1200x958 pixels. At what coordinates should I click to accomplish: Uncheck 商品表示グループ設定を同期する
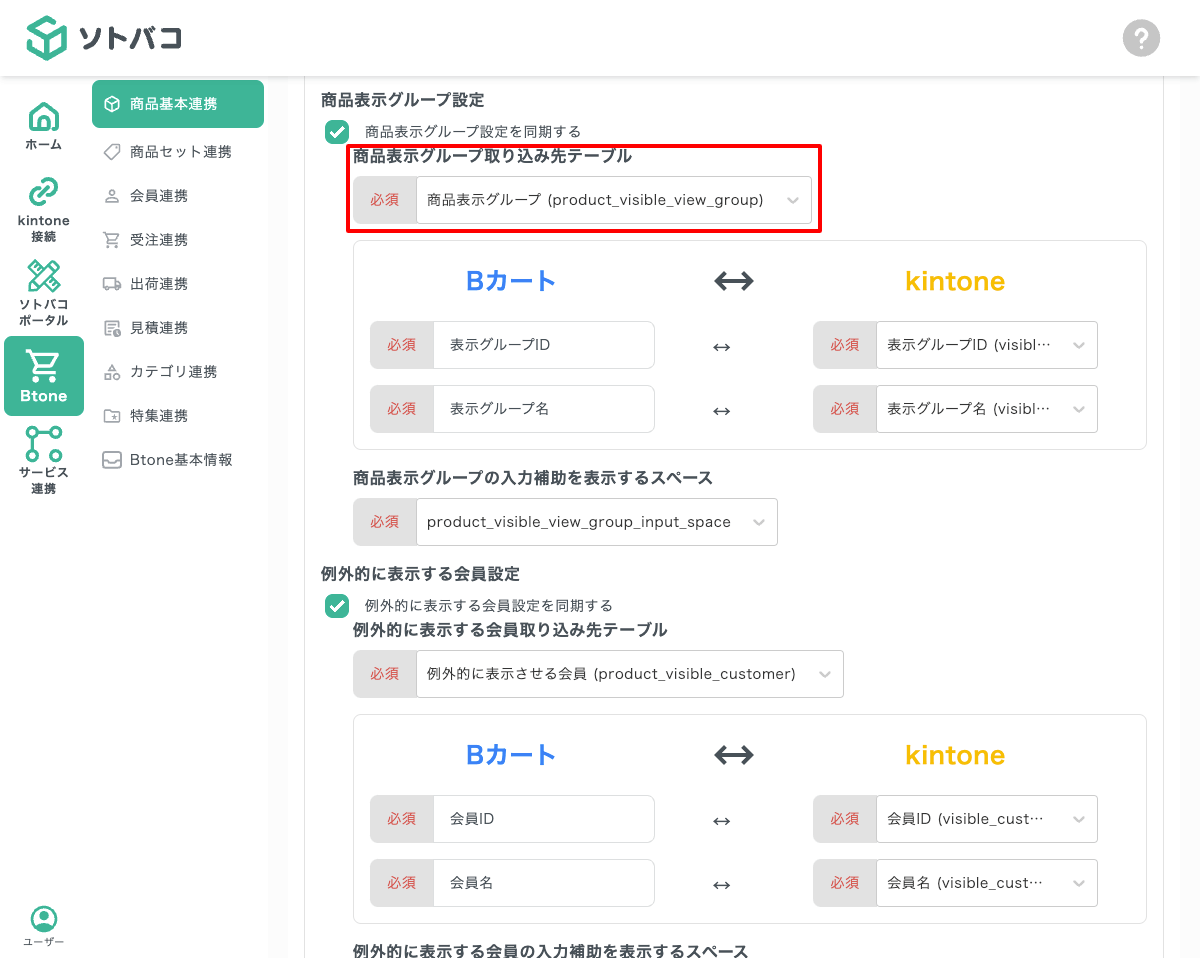[x=337, y=131]
